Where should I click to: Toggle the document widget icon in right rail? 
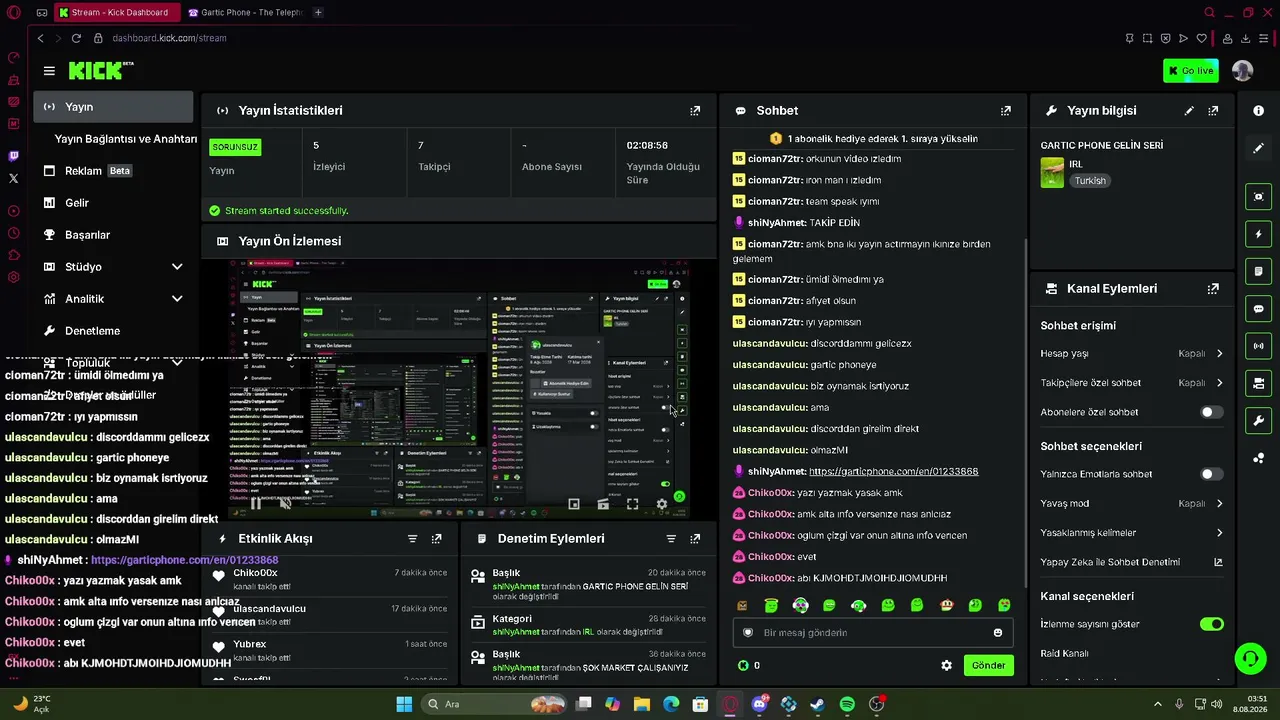(1259, 271)
